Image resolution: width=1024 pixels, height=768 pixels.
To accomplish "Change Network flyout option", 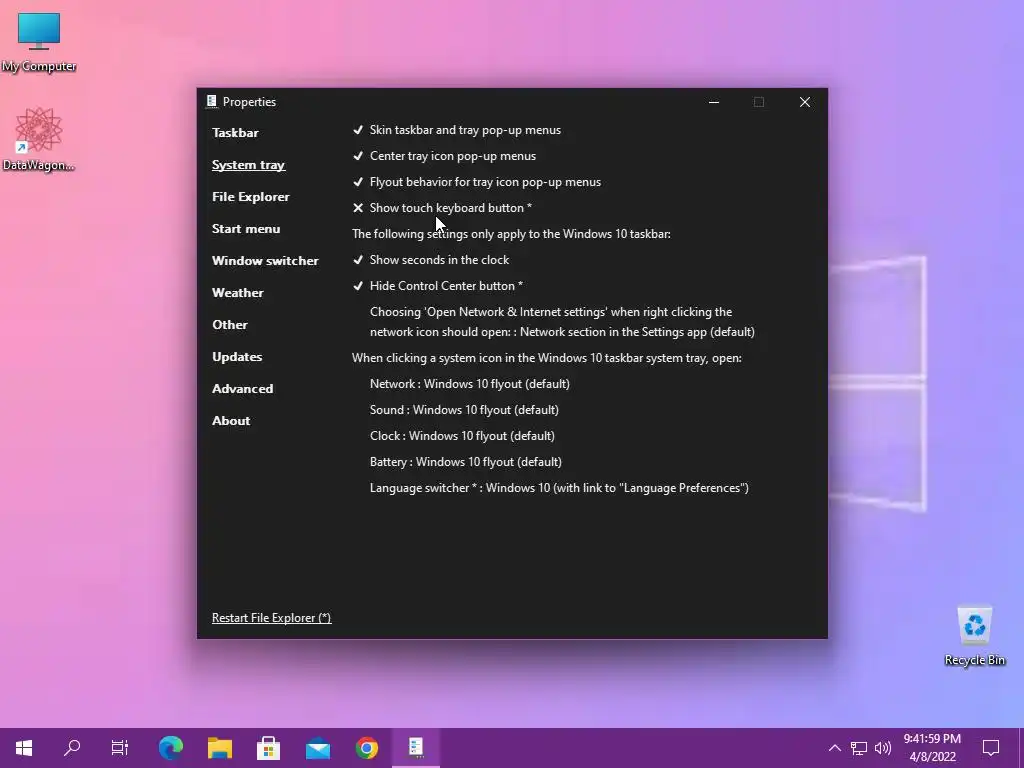I will (x=470, y=384).
